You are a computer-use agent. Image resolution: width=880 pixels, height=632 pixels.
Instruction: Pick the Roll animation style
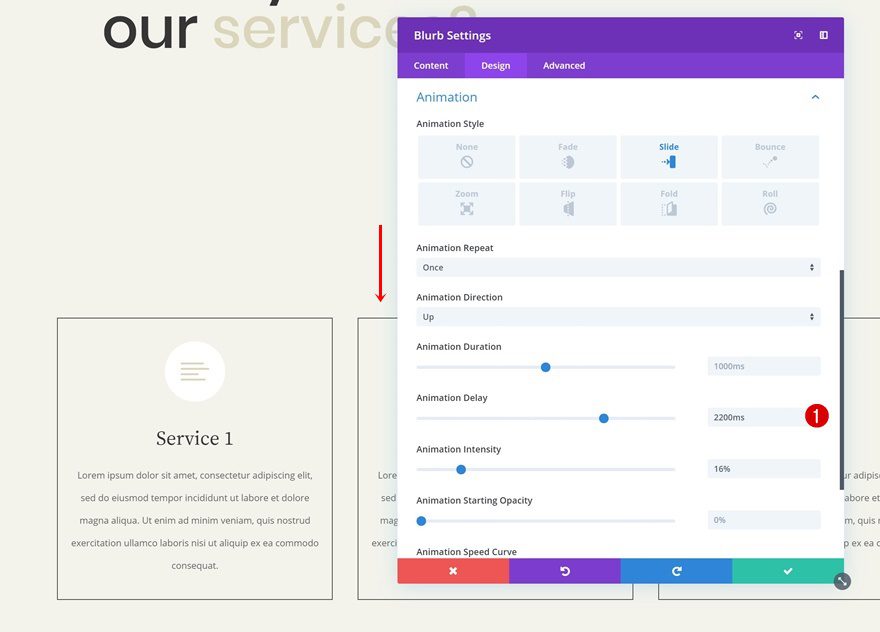click(770, 204)
